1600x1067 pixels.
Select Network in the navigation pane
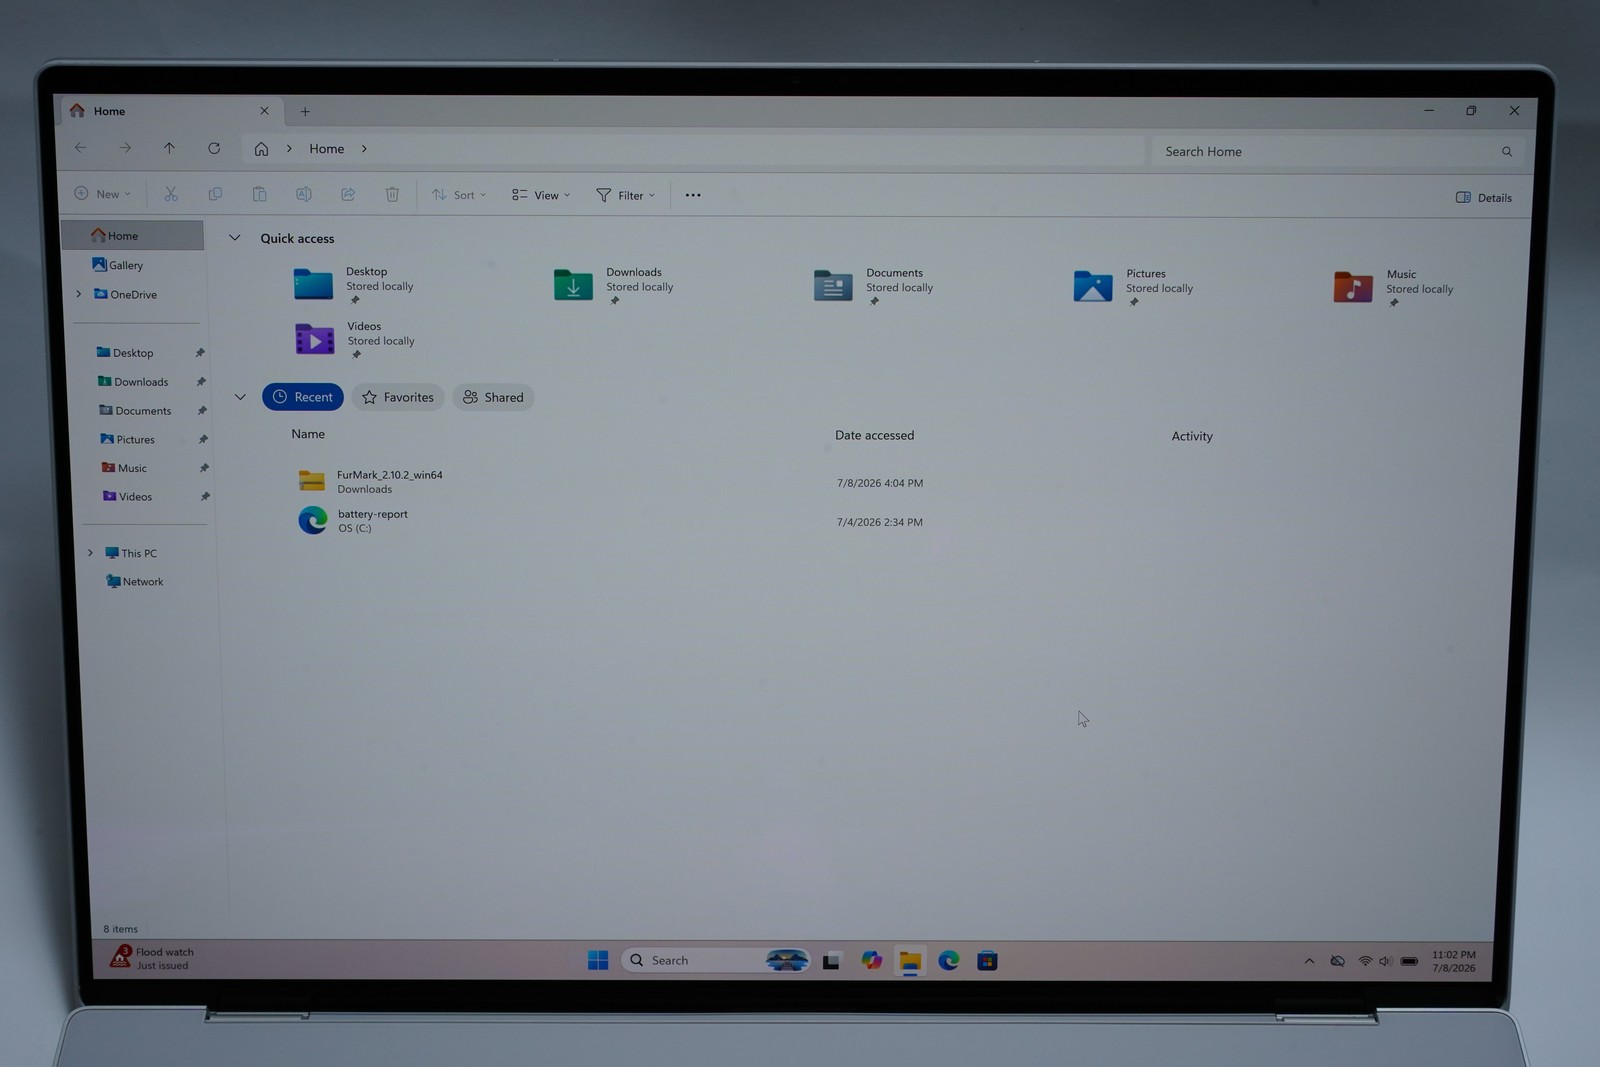pos(134,581)
